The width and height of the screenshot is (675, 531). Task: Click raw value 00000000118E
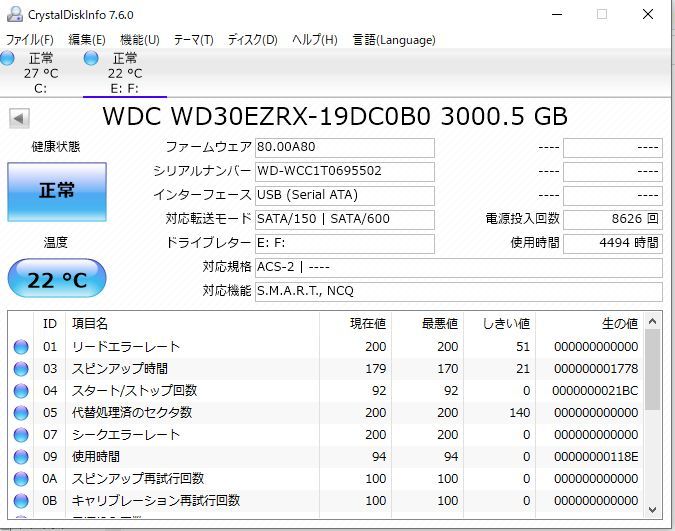[x=596, y=456]
